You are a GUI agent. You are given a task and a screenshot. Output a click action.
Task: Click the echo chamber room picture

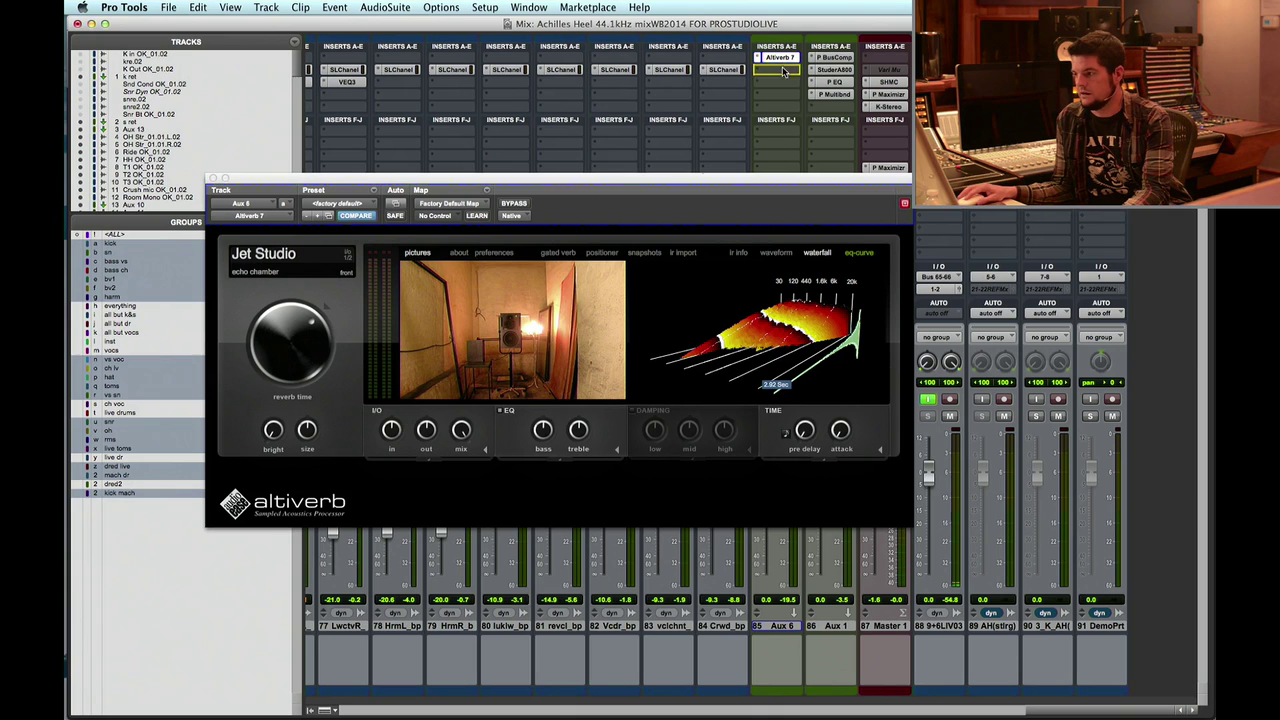point(512,330)
